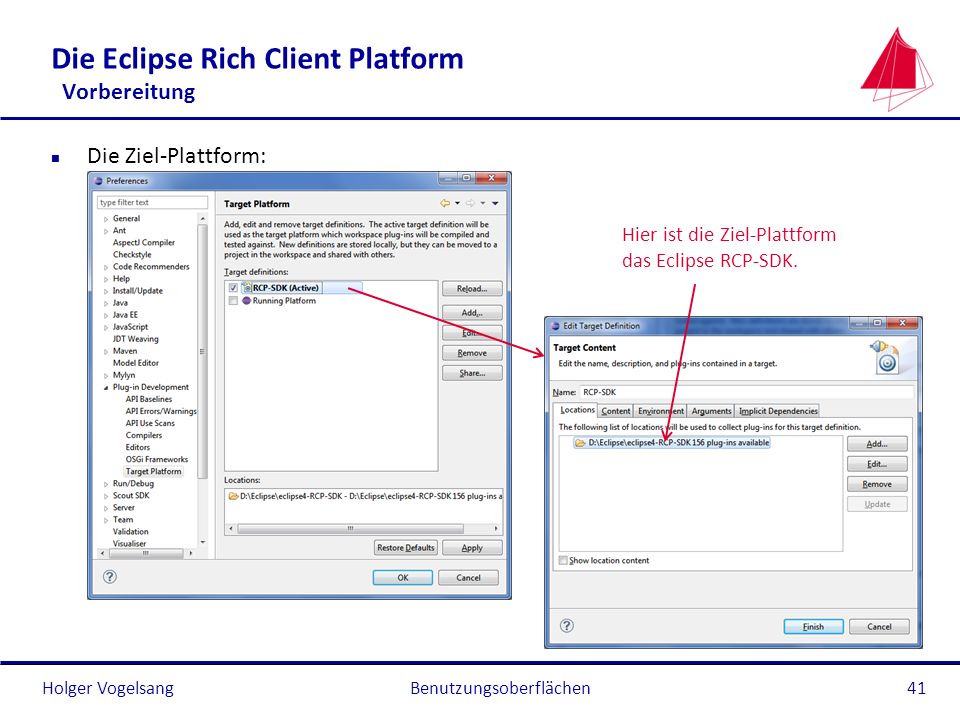Click Edit... in Edit Target Definition
The width and height of the screenshot is (960, 720).
pos(877,464)
